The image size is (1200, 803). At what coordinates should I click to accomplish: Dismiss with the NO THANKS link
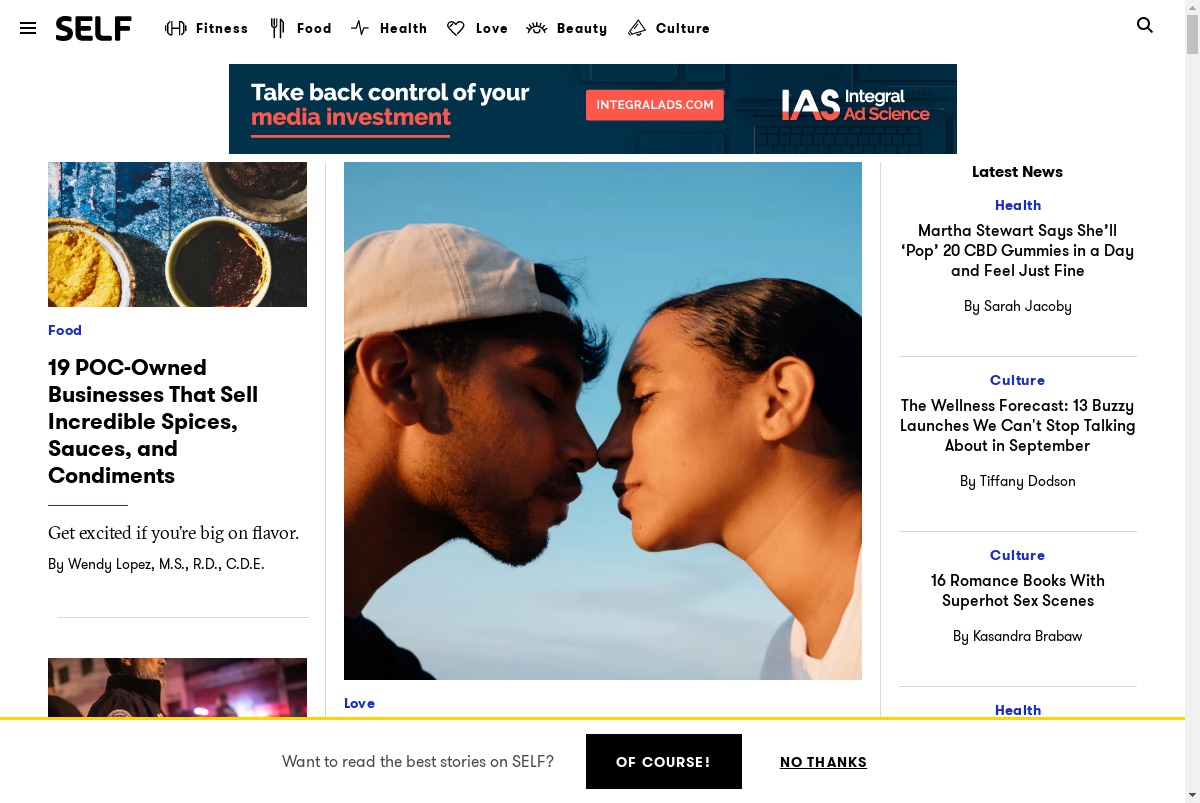pyautogui.click(x=823, y=762)
